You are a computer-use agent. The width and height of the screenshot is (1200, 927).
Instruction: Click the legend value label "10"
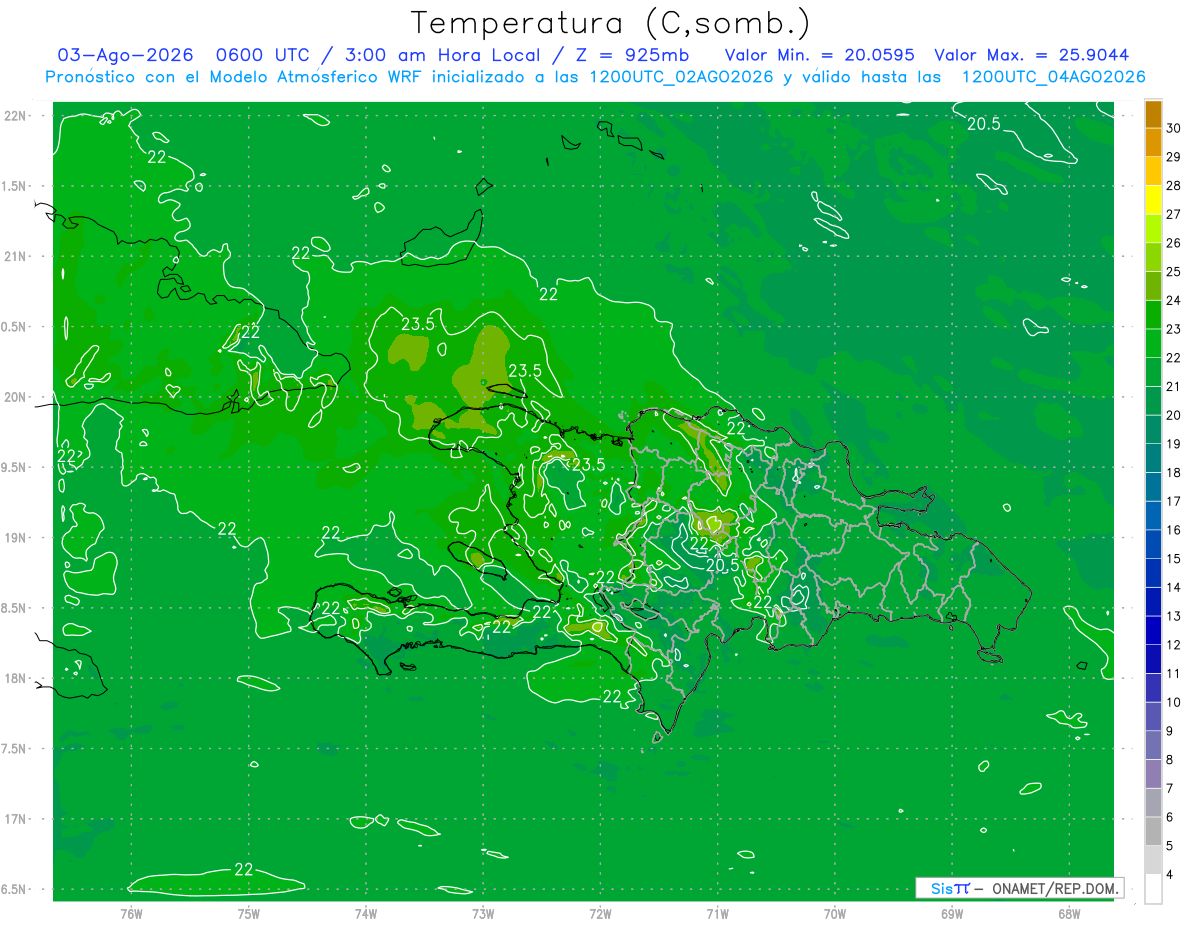pyautogui.click(x=1173, y=702)
